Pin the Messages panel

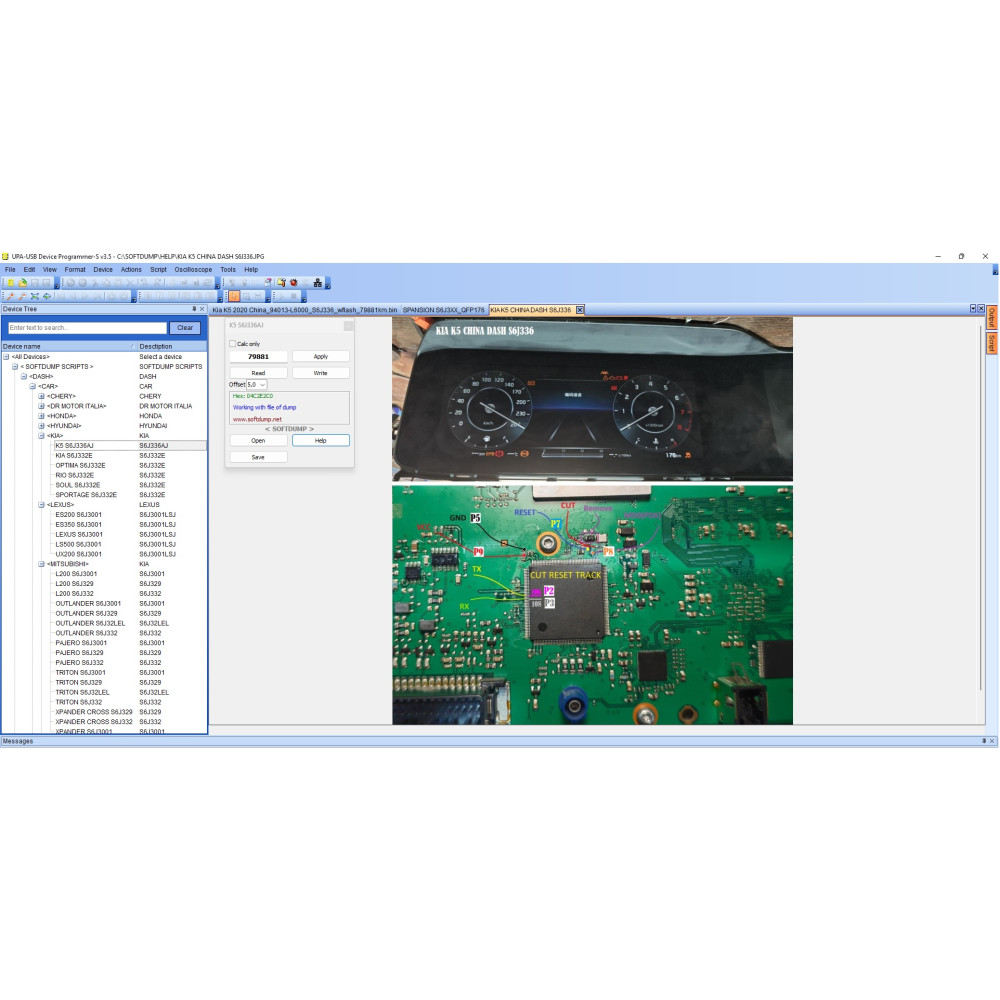click(x=984, y=741)
